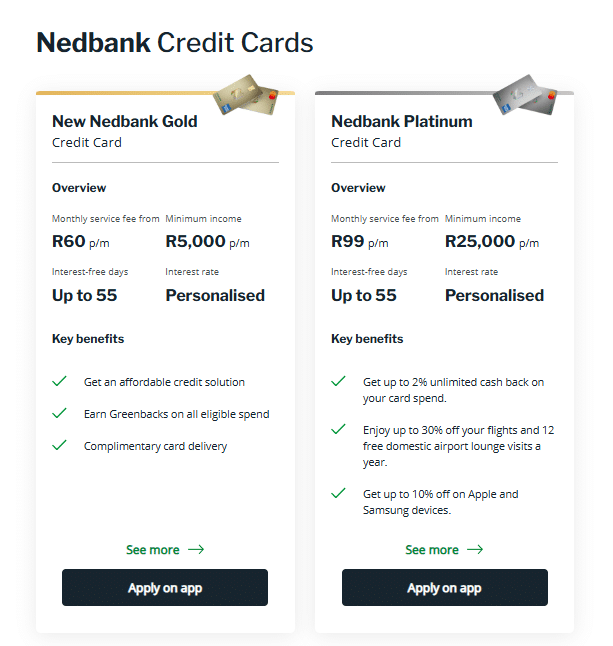Click the Nedbank Credit Cards heading

(x=175, y=43)
